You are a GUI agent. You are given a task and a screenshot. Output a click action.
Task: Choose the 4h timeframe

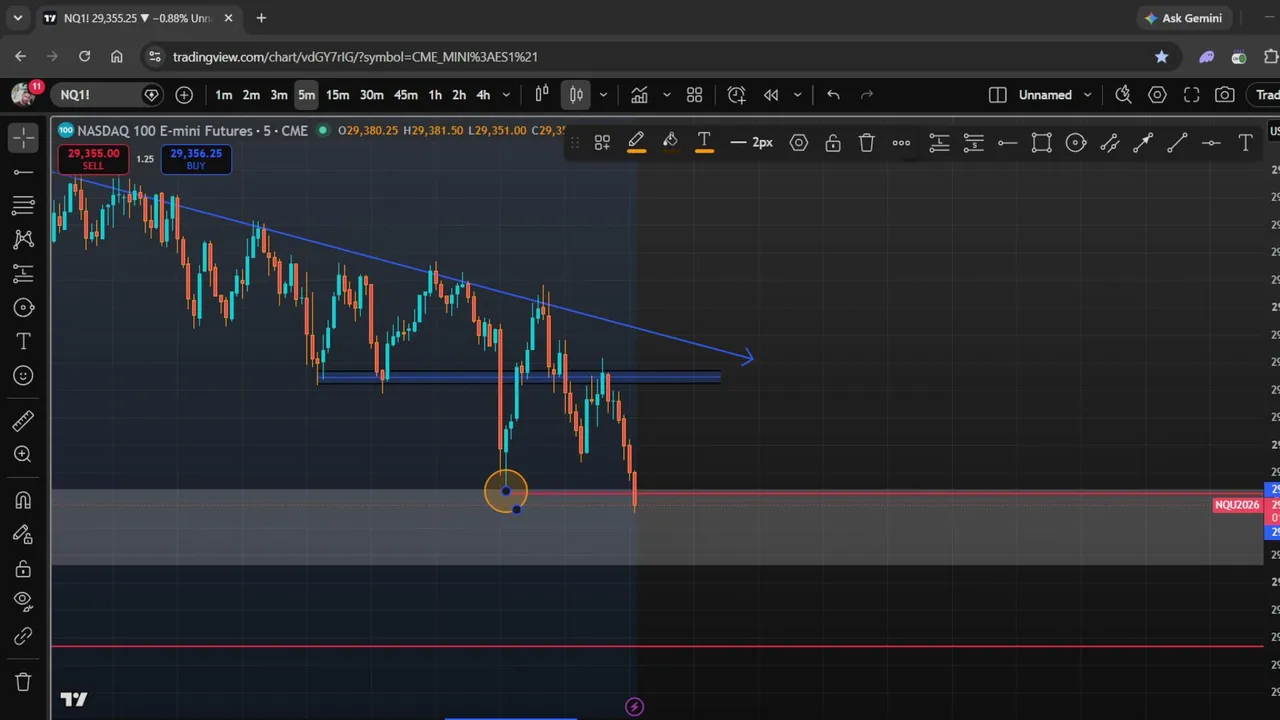click(483, 95)
